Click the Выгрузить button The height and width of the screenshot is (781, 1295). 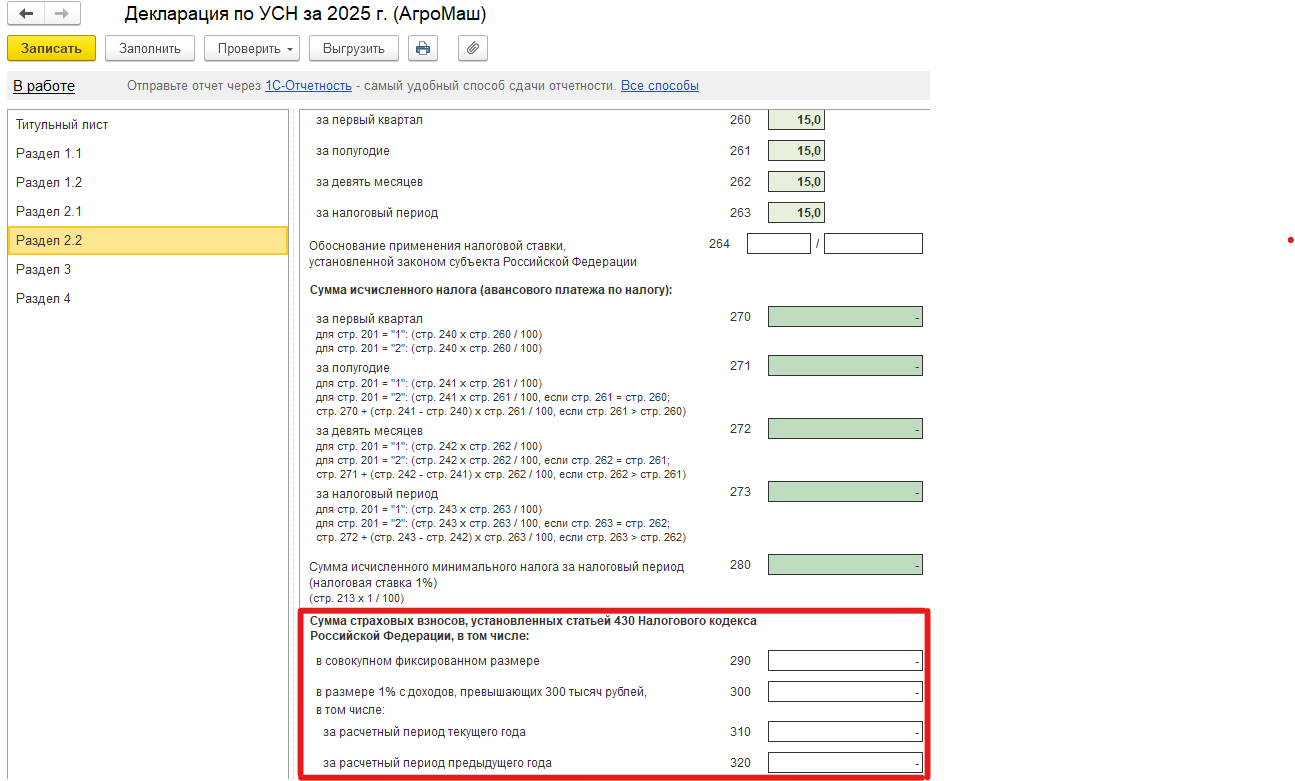tap(354, 48)
